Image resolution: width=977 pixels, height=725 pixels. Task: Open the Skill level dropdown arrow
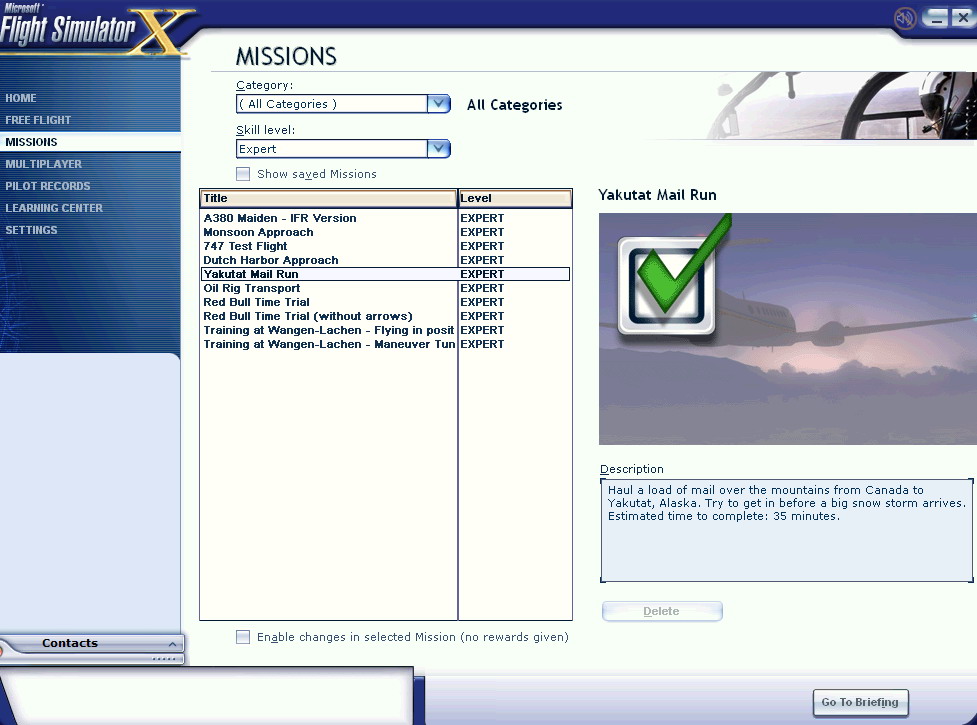(x=439, y=148)
